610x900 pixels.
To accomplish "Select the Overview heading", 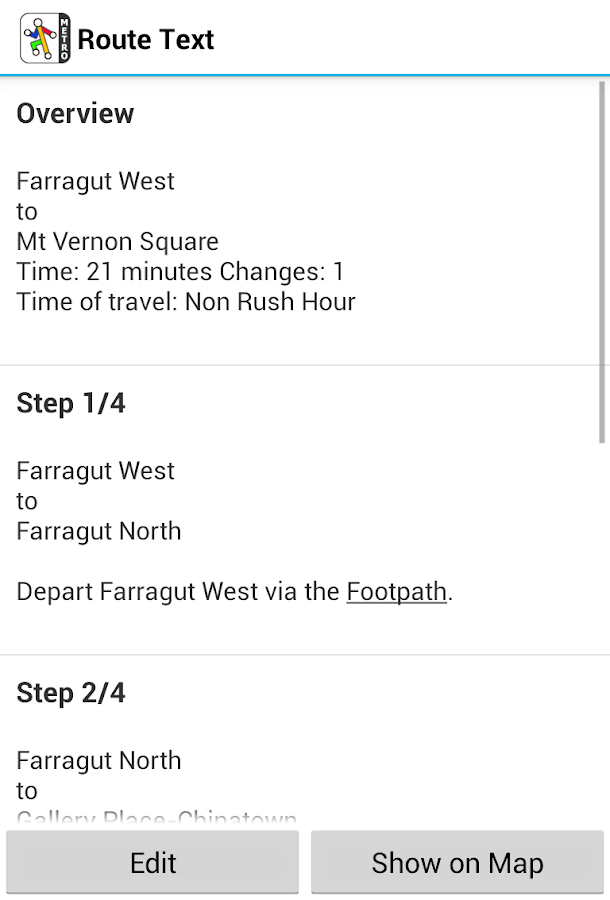I will 75,114.
